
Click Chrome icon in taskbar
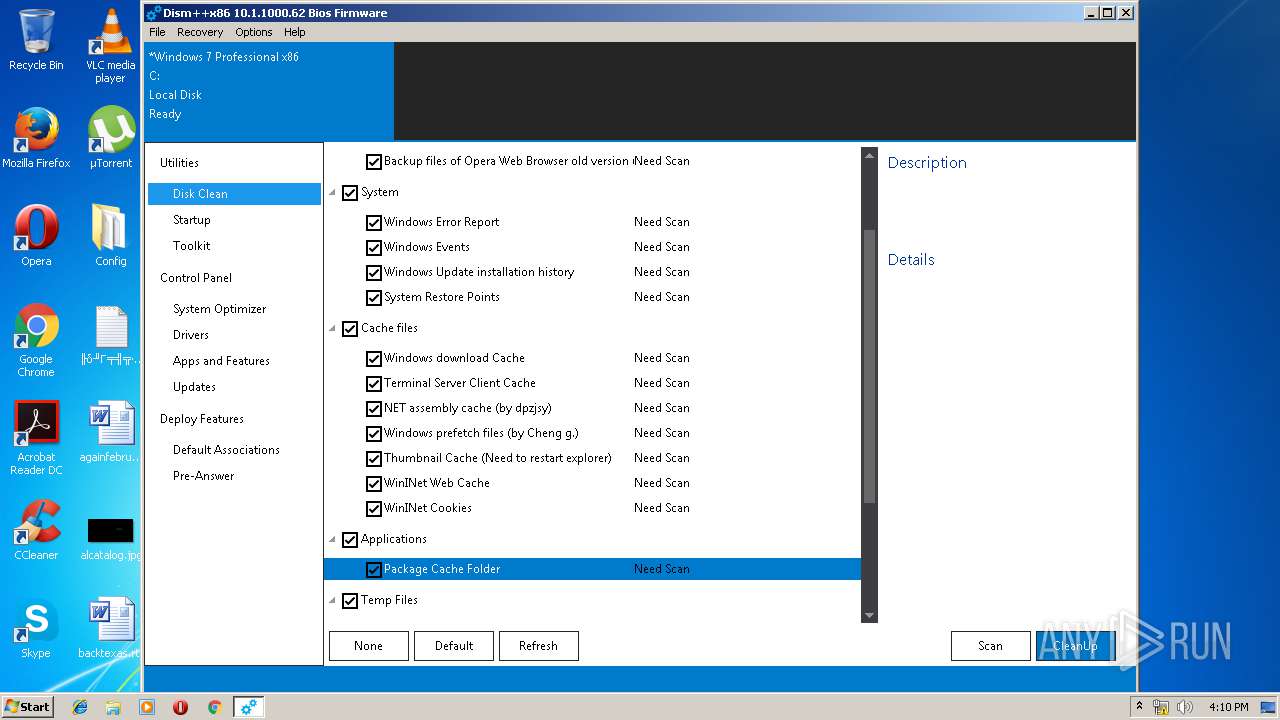[x=214, y=707]
